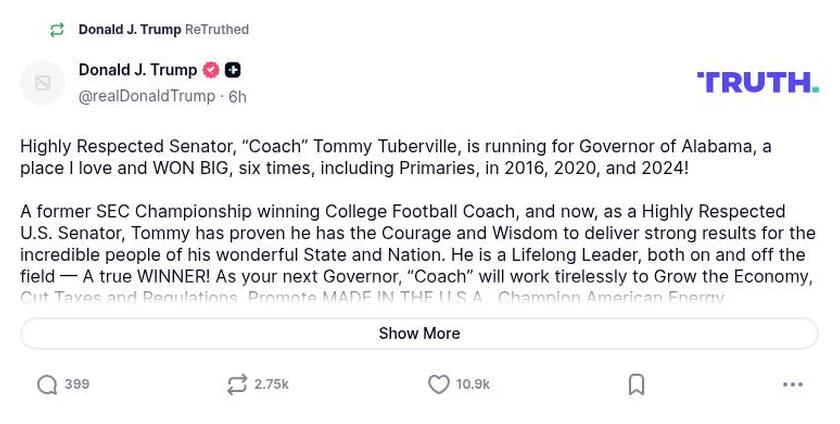
Task: Open the @realDonaldTrump handle
Action: click(147, 97)
